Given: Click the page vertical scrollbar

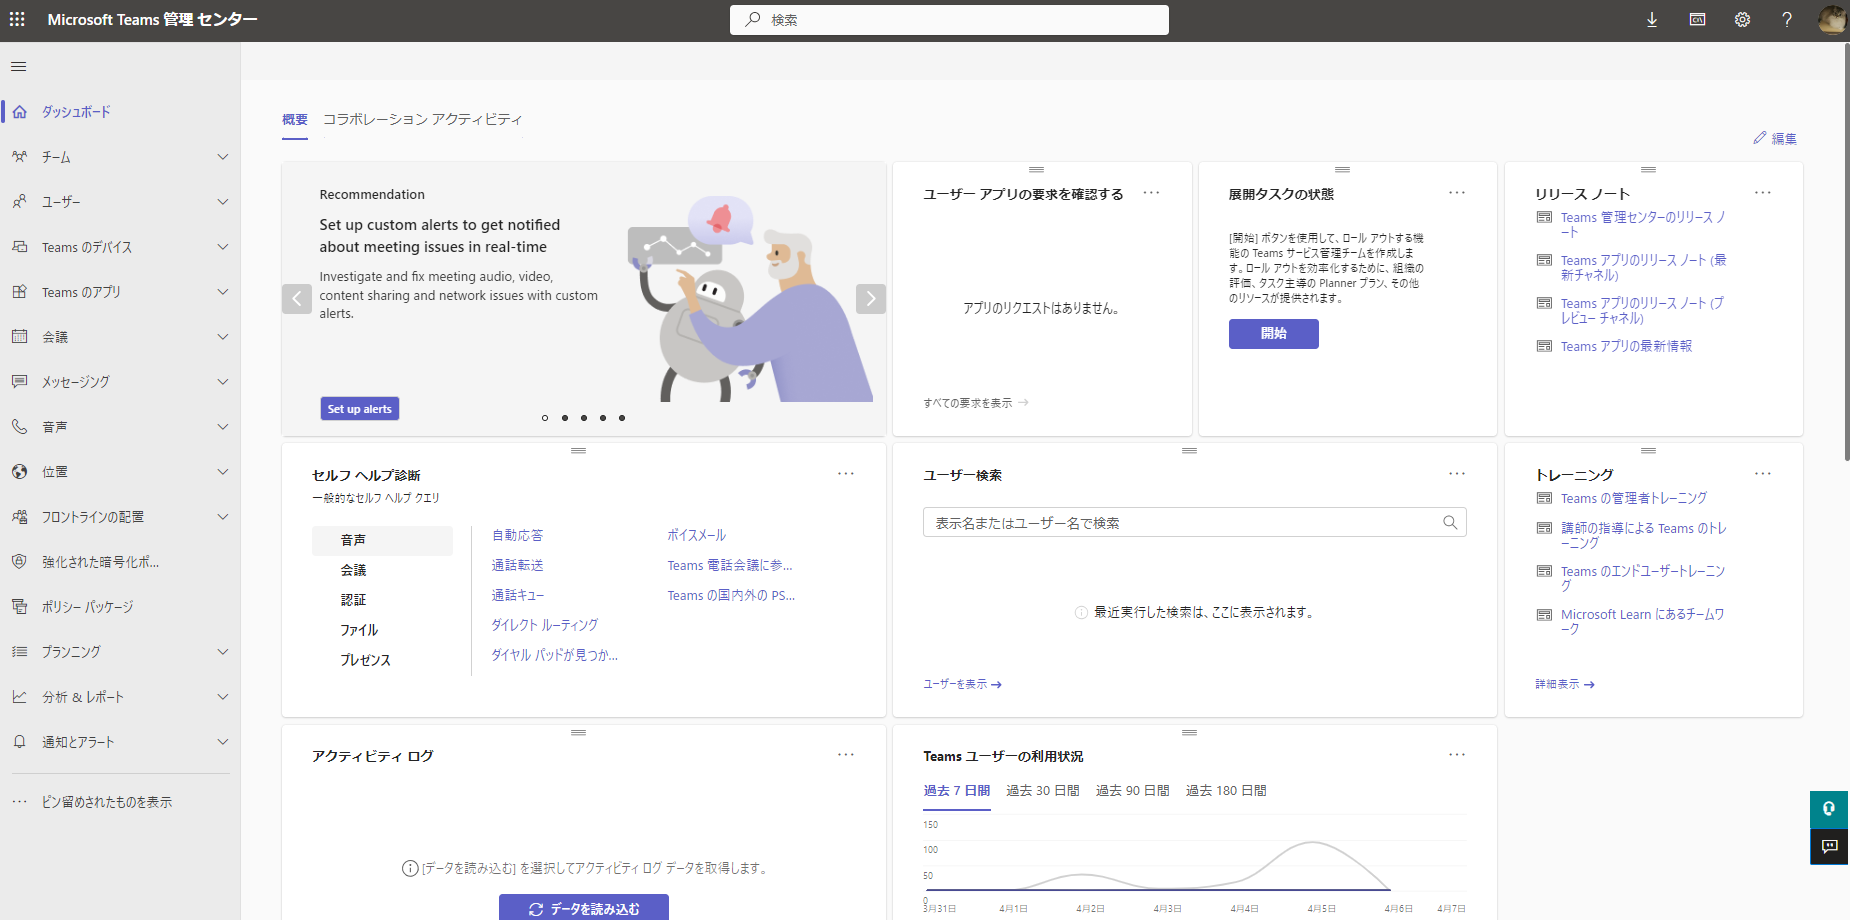Looking at the screenshot, I should tap(1846, 250).
